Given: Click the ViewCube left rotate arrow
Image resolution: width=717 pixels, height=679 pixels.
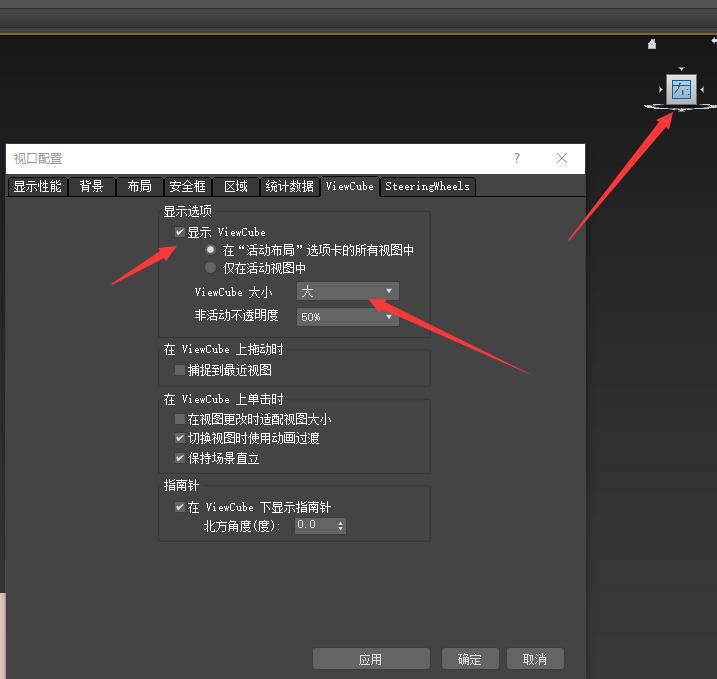Looking at the screenshot, I should (x=660, y=89).
